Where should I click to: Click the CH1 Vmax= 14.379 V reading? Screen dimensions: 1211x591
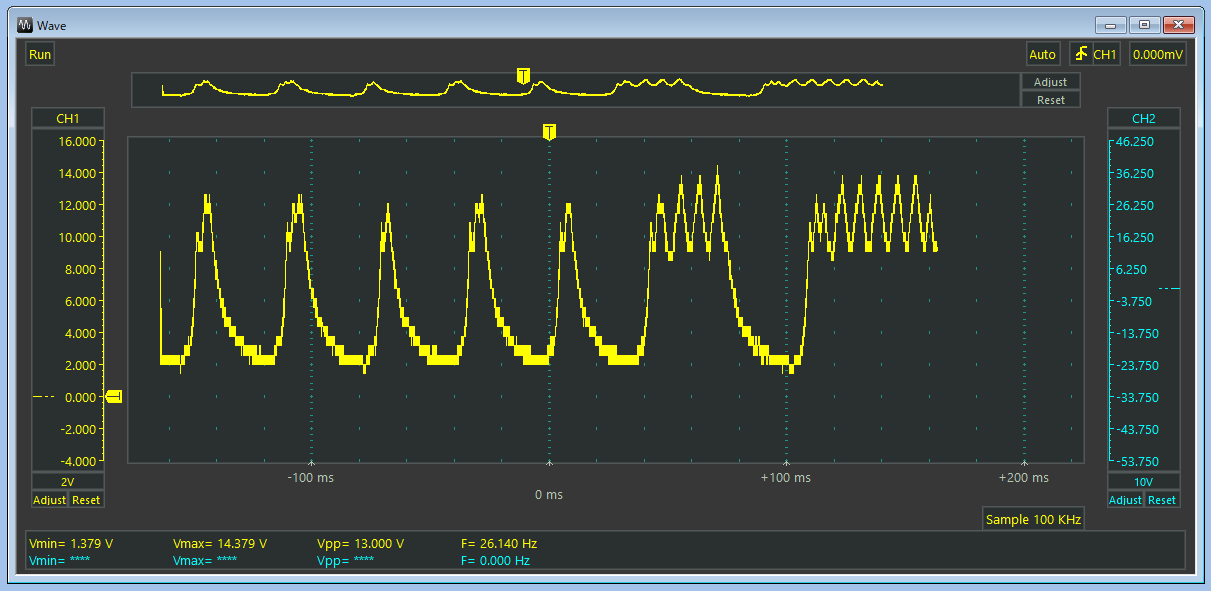220,544
